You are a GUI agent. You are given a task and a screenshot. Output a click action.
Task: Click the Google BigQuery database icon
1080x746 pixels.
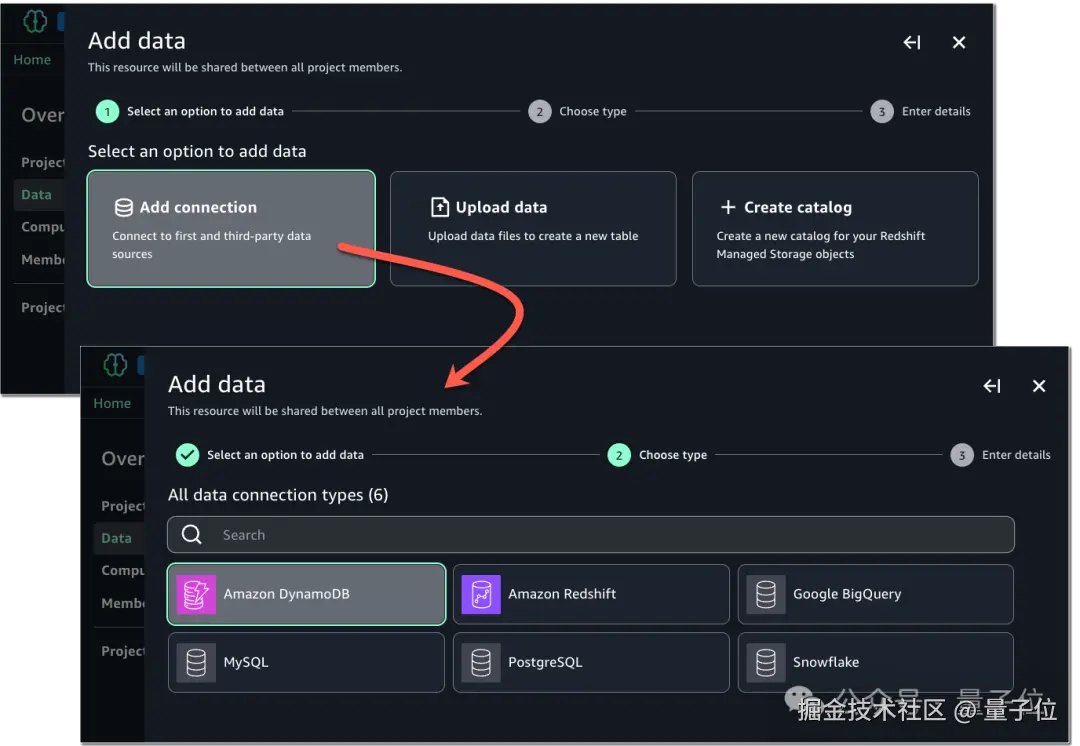(x=766, y=594)
